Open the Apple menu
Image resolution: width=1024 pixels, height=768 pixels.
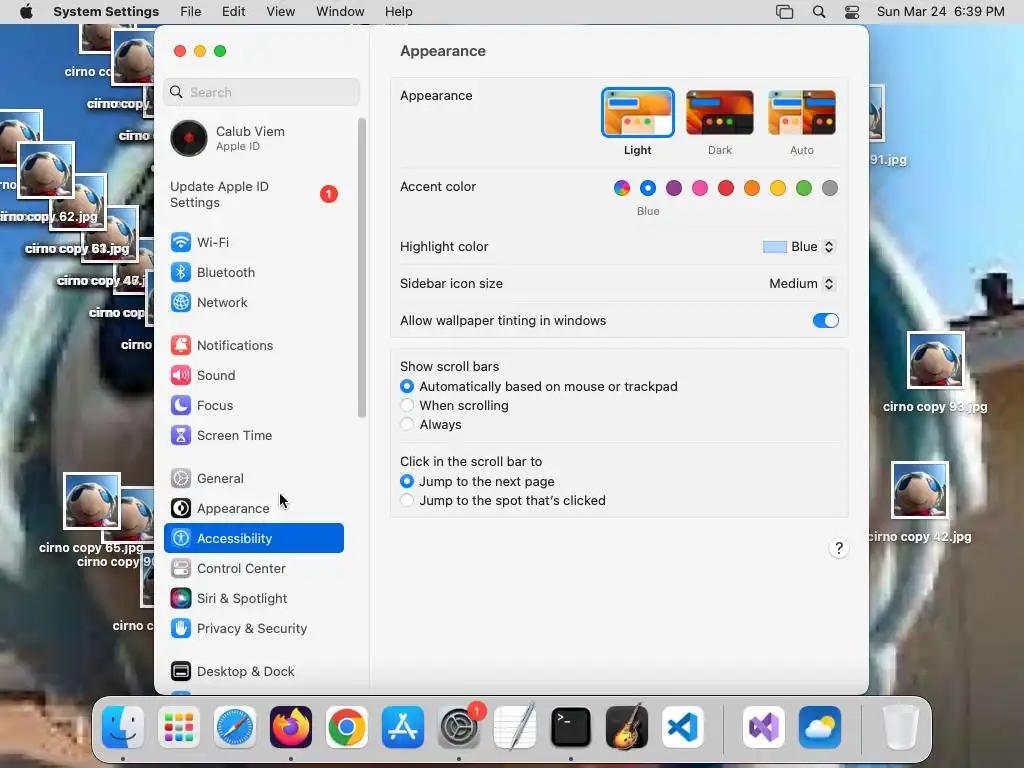point(26,12)
